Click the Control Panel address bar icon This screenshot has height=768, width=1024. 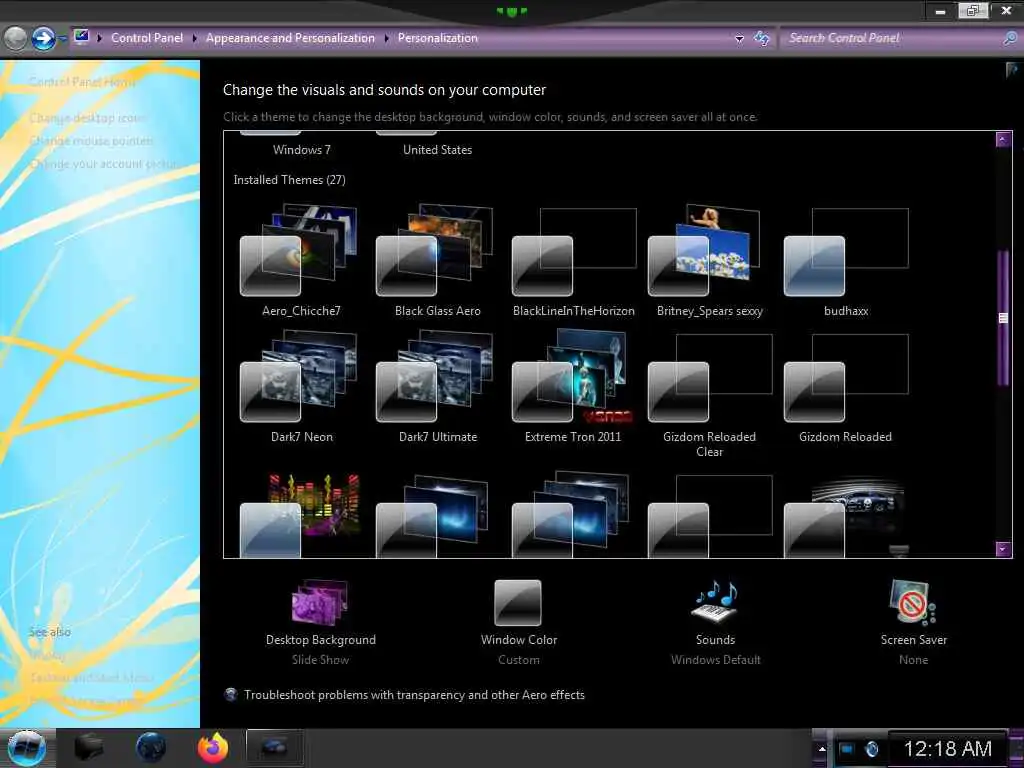tap(82, 37)
